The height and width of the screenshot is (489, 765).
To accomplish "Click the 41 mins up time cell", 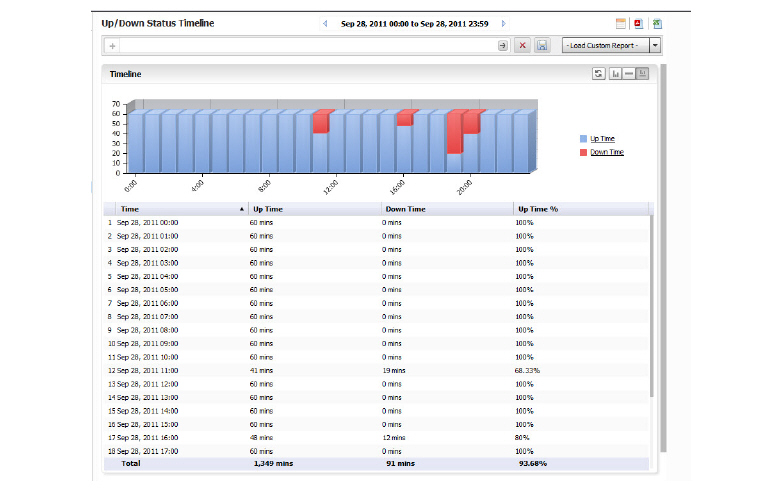I will coord(262,371).
